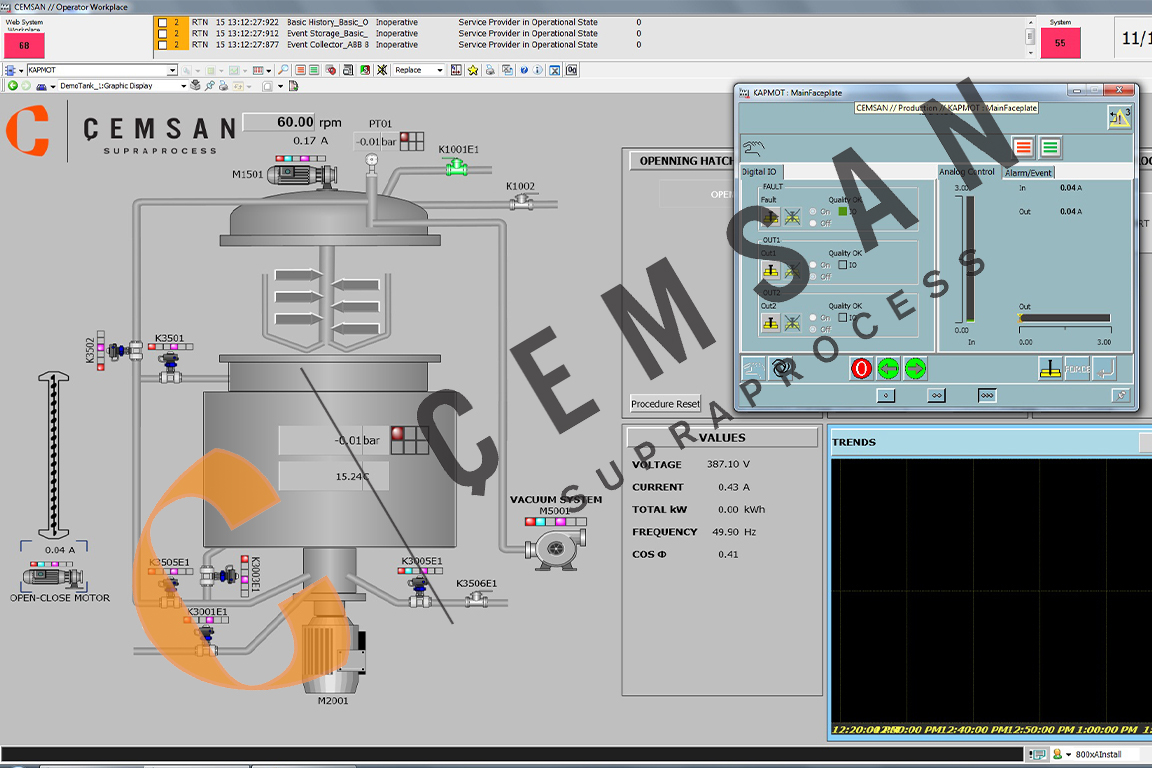Click the open-close motor symbol

tap(55, 578)
